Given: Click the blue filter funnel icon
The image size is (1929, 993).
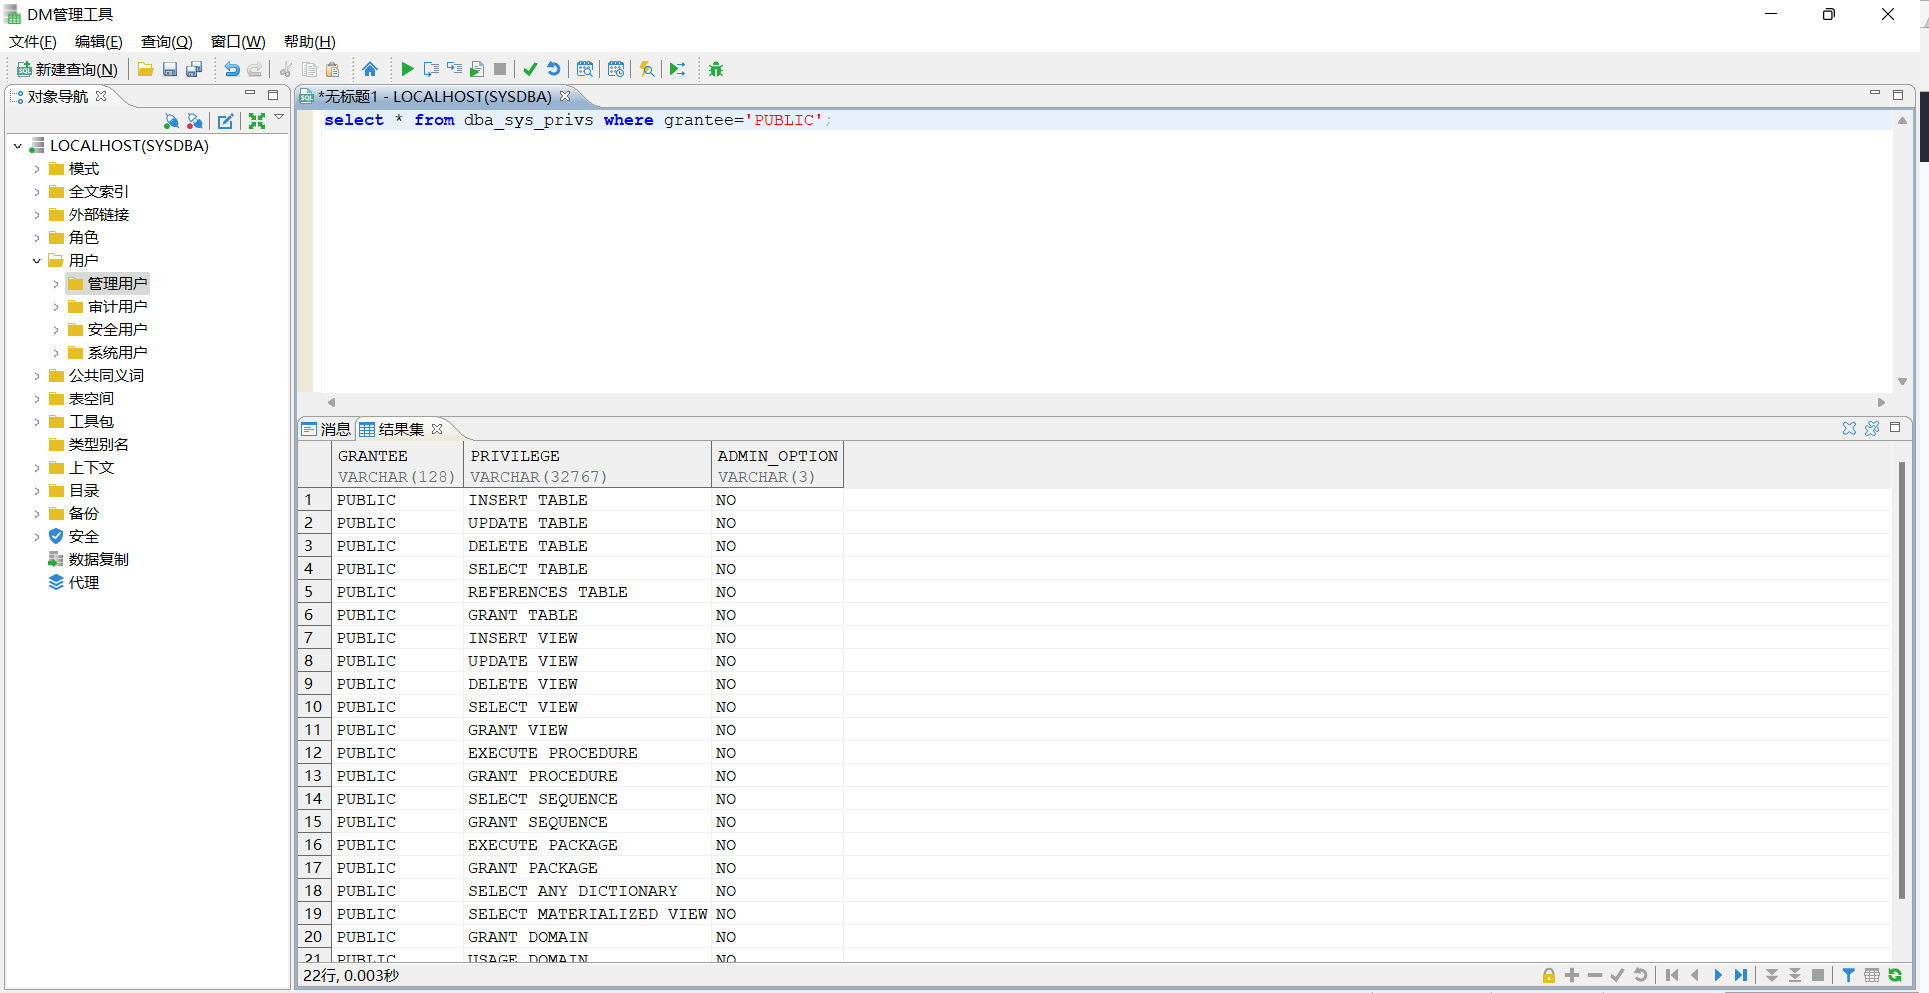Looking at the screenshot, I should pos(1849,975).
